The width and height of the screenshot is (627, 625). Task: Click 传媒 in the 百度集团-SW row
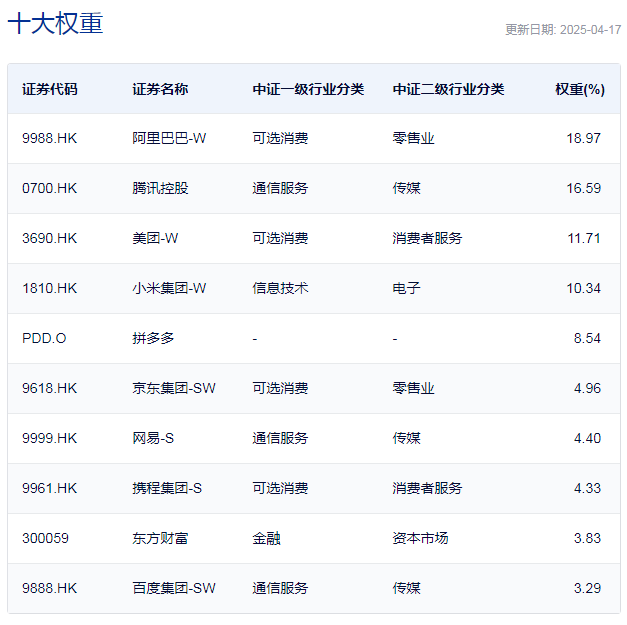click(406, 588)
